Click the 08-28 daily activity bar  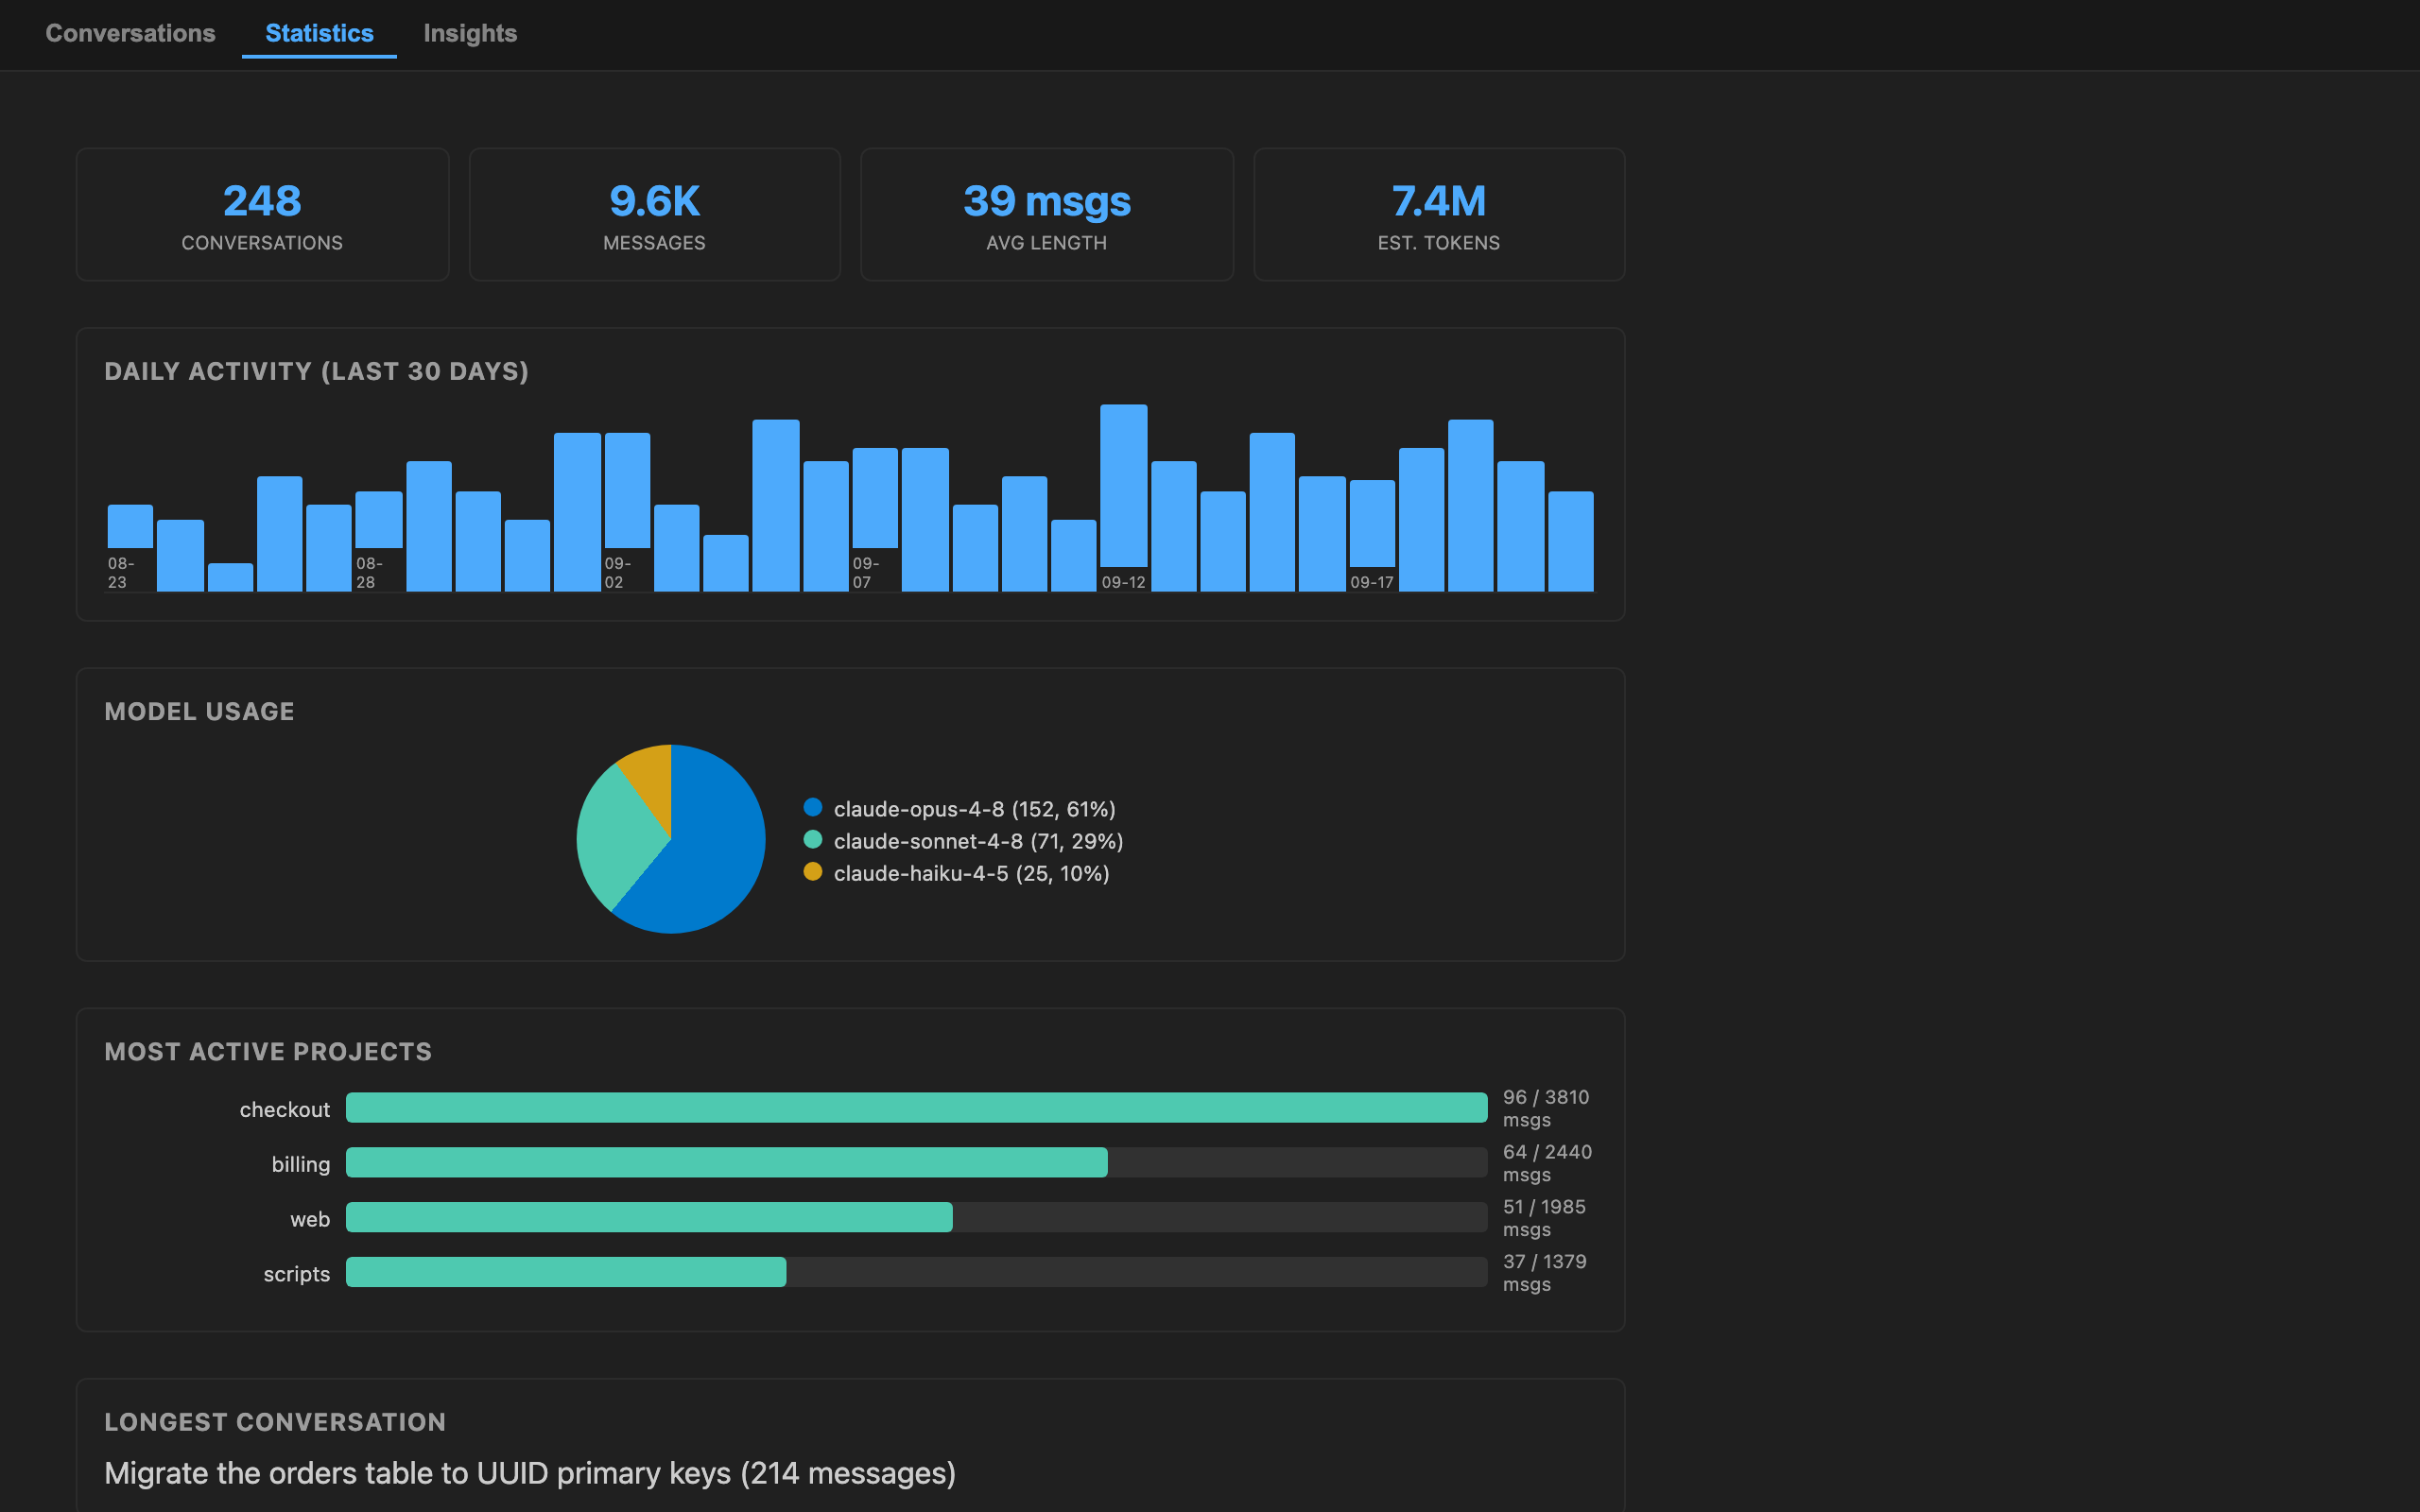click(379, 520)
